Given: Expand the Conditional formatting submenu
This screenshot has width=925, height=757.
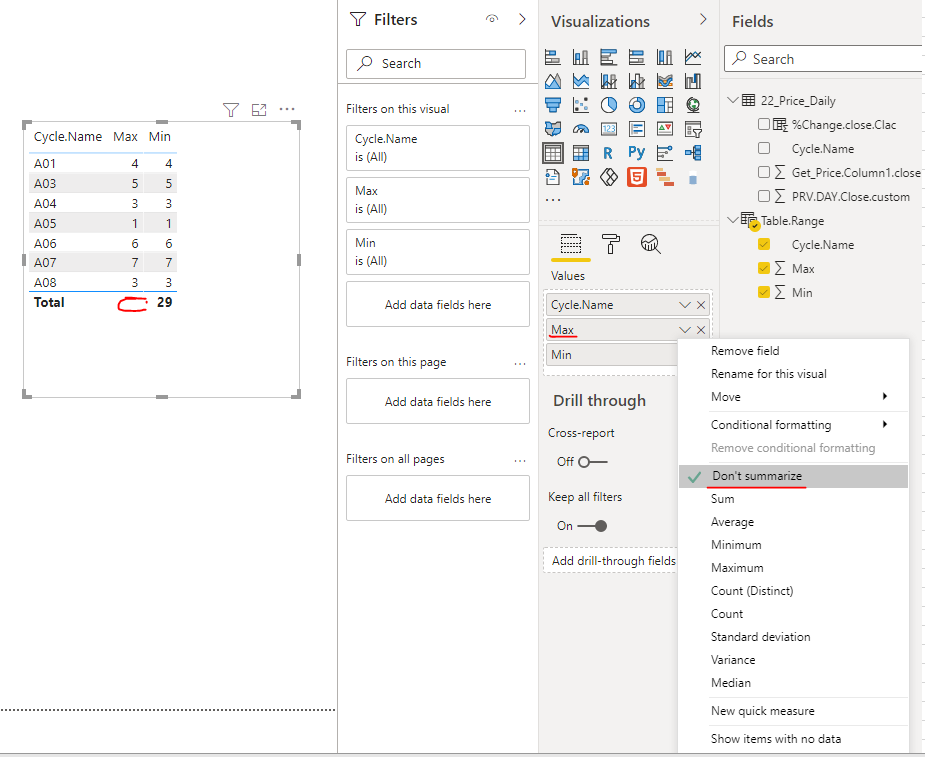Looking at the screenshot, I should 793,425.
